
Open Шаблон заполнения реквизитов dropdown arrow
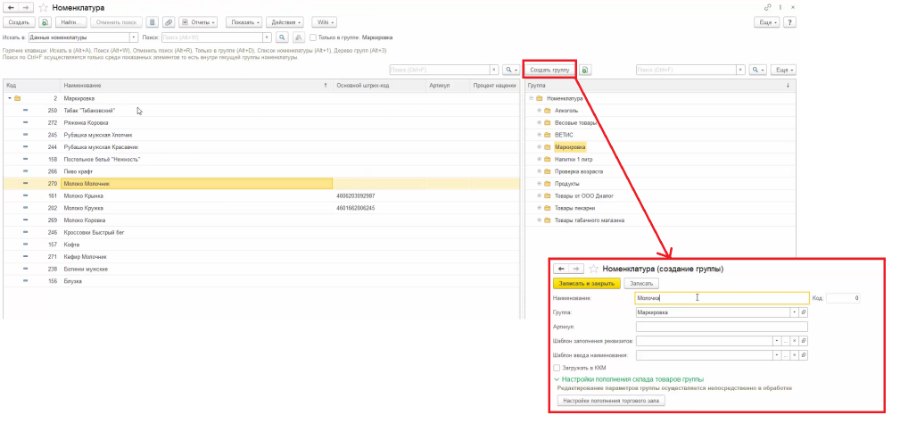click(777, 341)
